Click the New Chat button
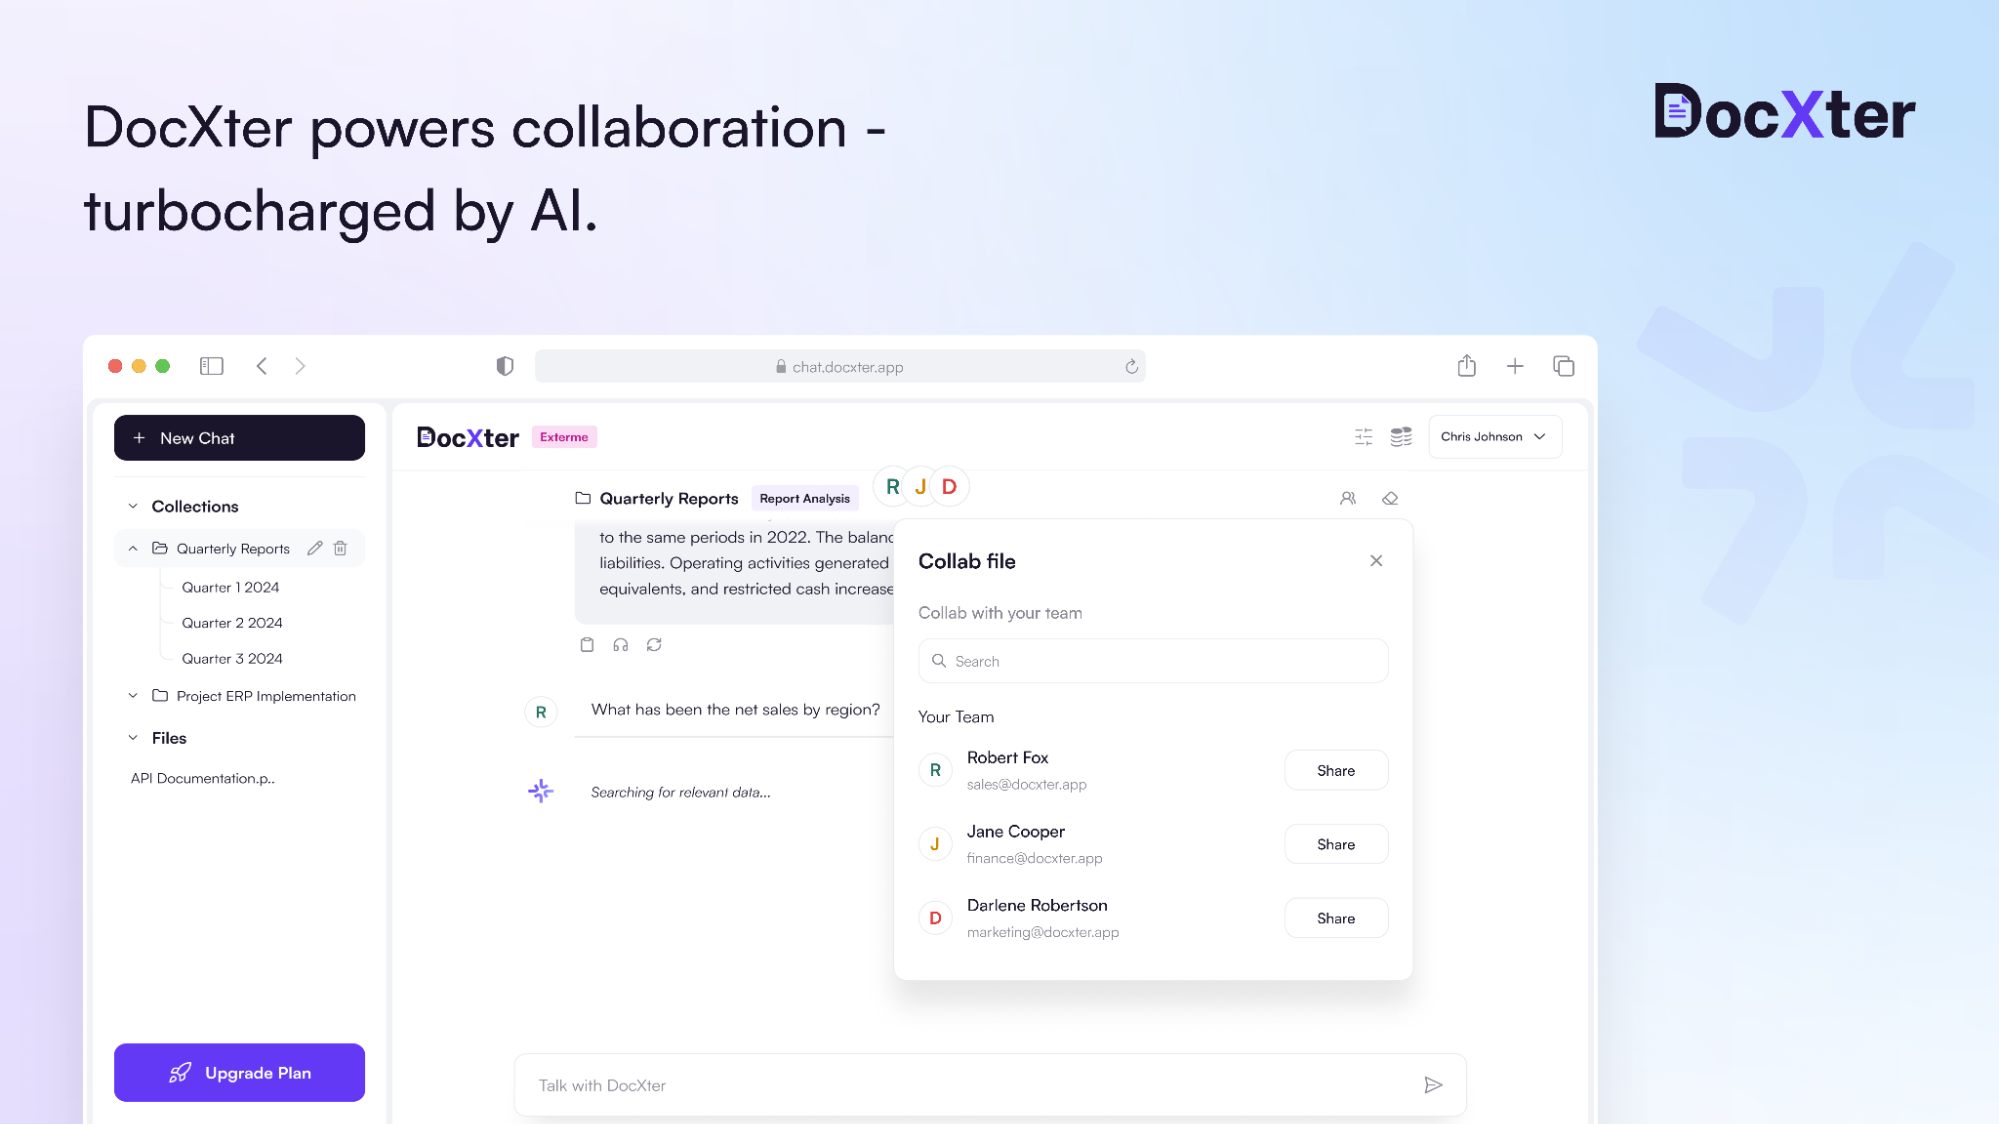The image size is (1999, 1125). coord(239,437)
